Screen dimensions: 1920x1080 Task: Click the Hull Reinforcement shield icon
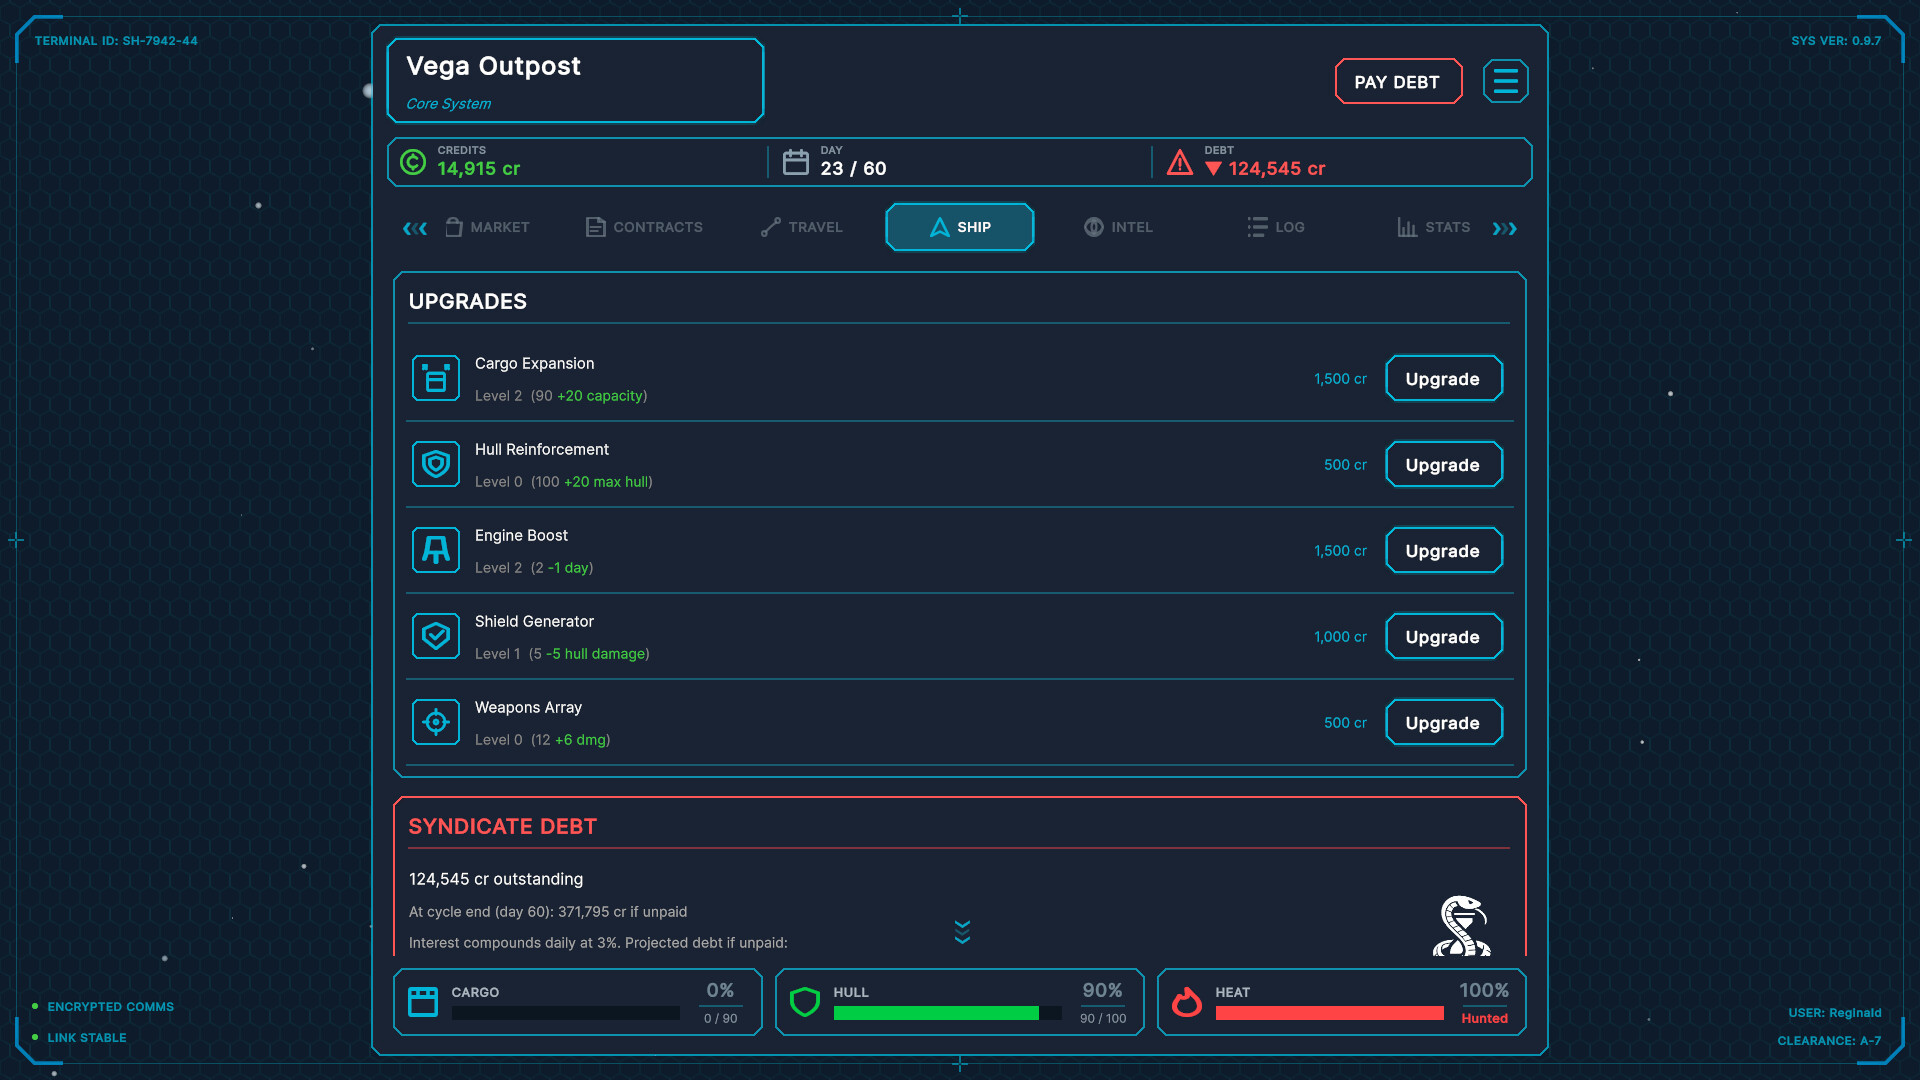click(x=436, y=465)
